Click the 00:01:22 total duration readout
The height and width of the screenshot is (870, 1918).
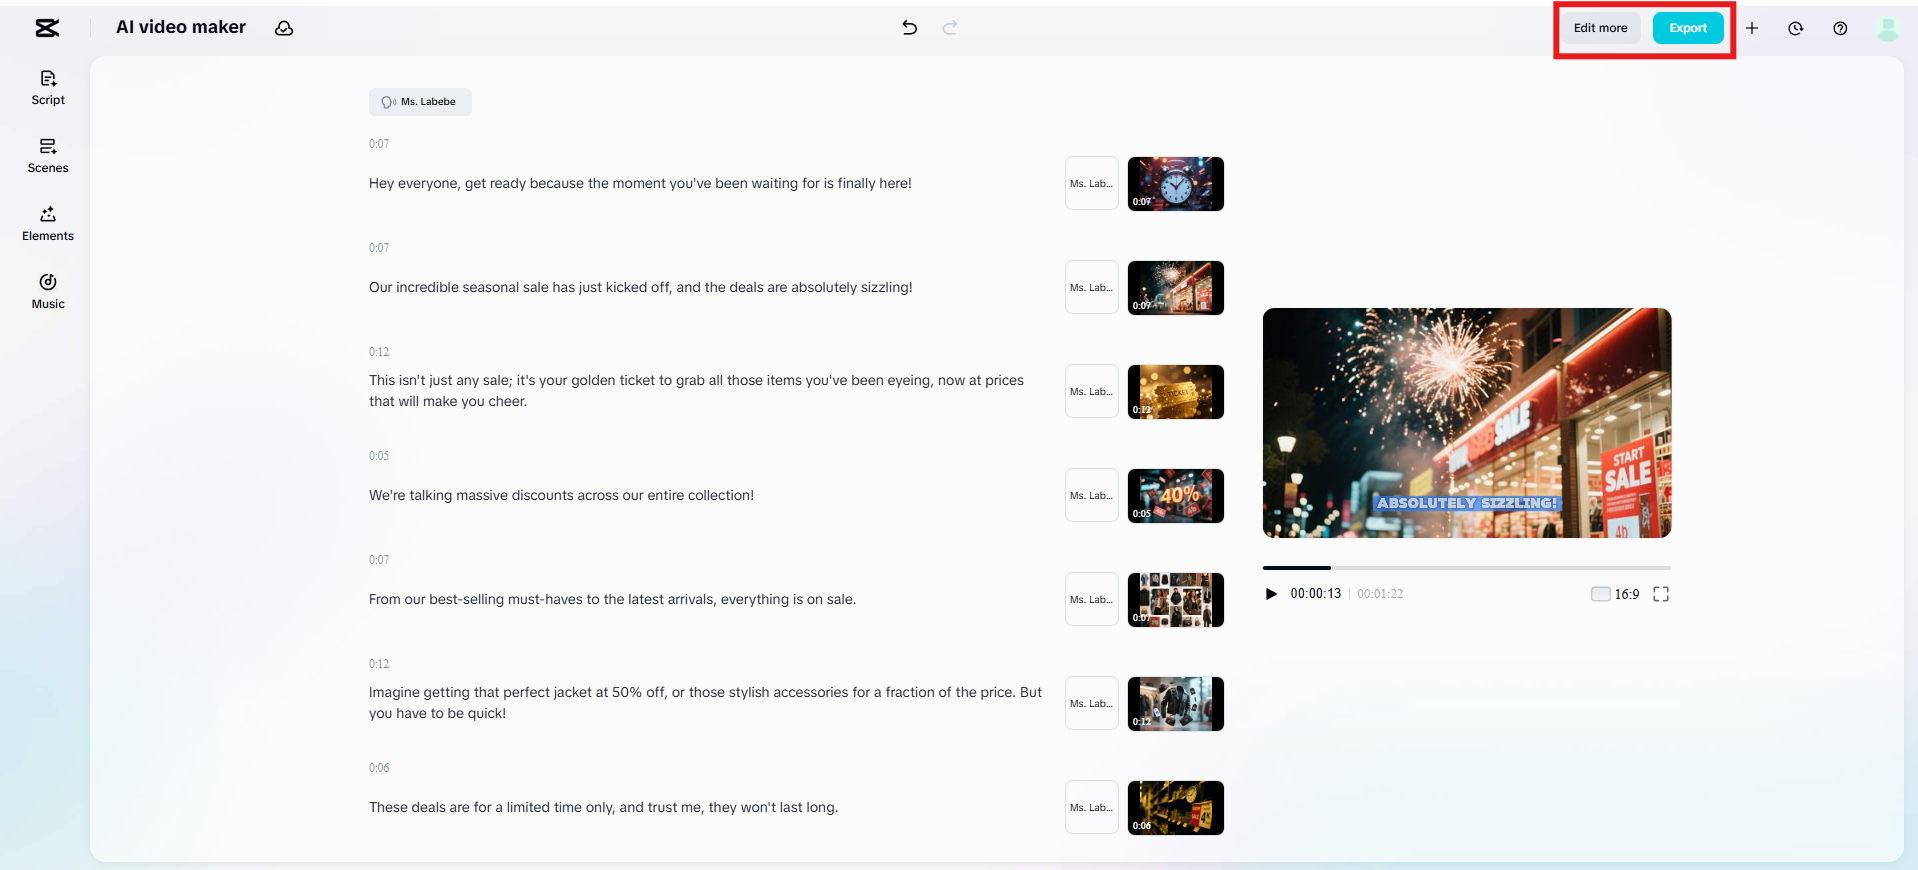click(1380, 594)
